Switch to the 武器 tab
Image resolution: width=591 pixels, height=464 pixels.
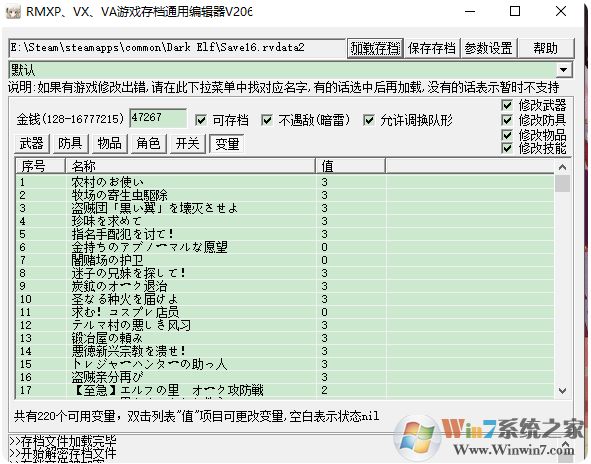[x=32, y=144]
